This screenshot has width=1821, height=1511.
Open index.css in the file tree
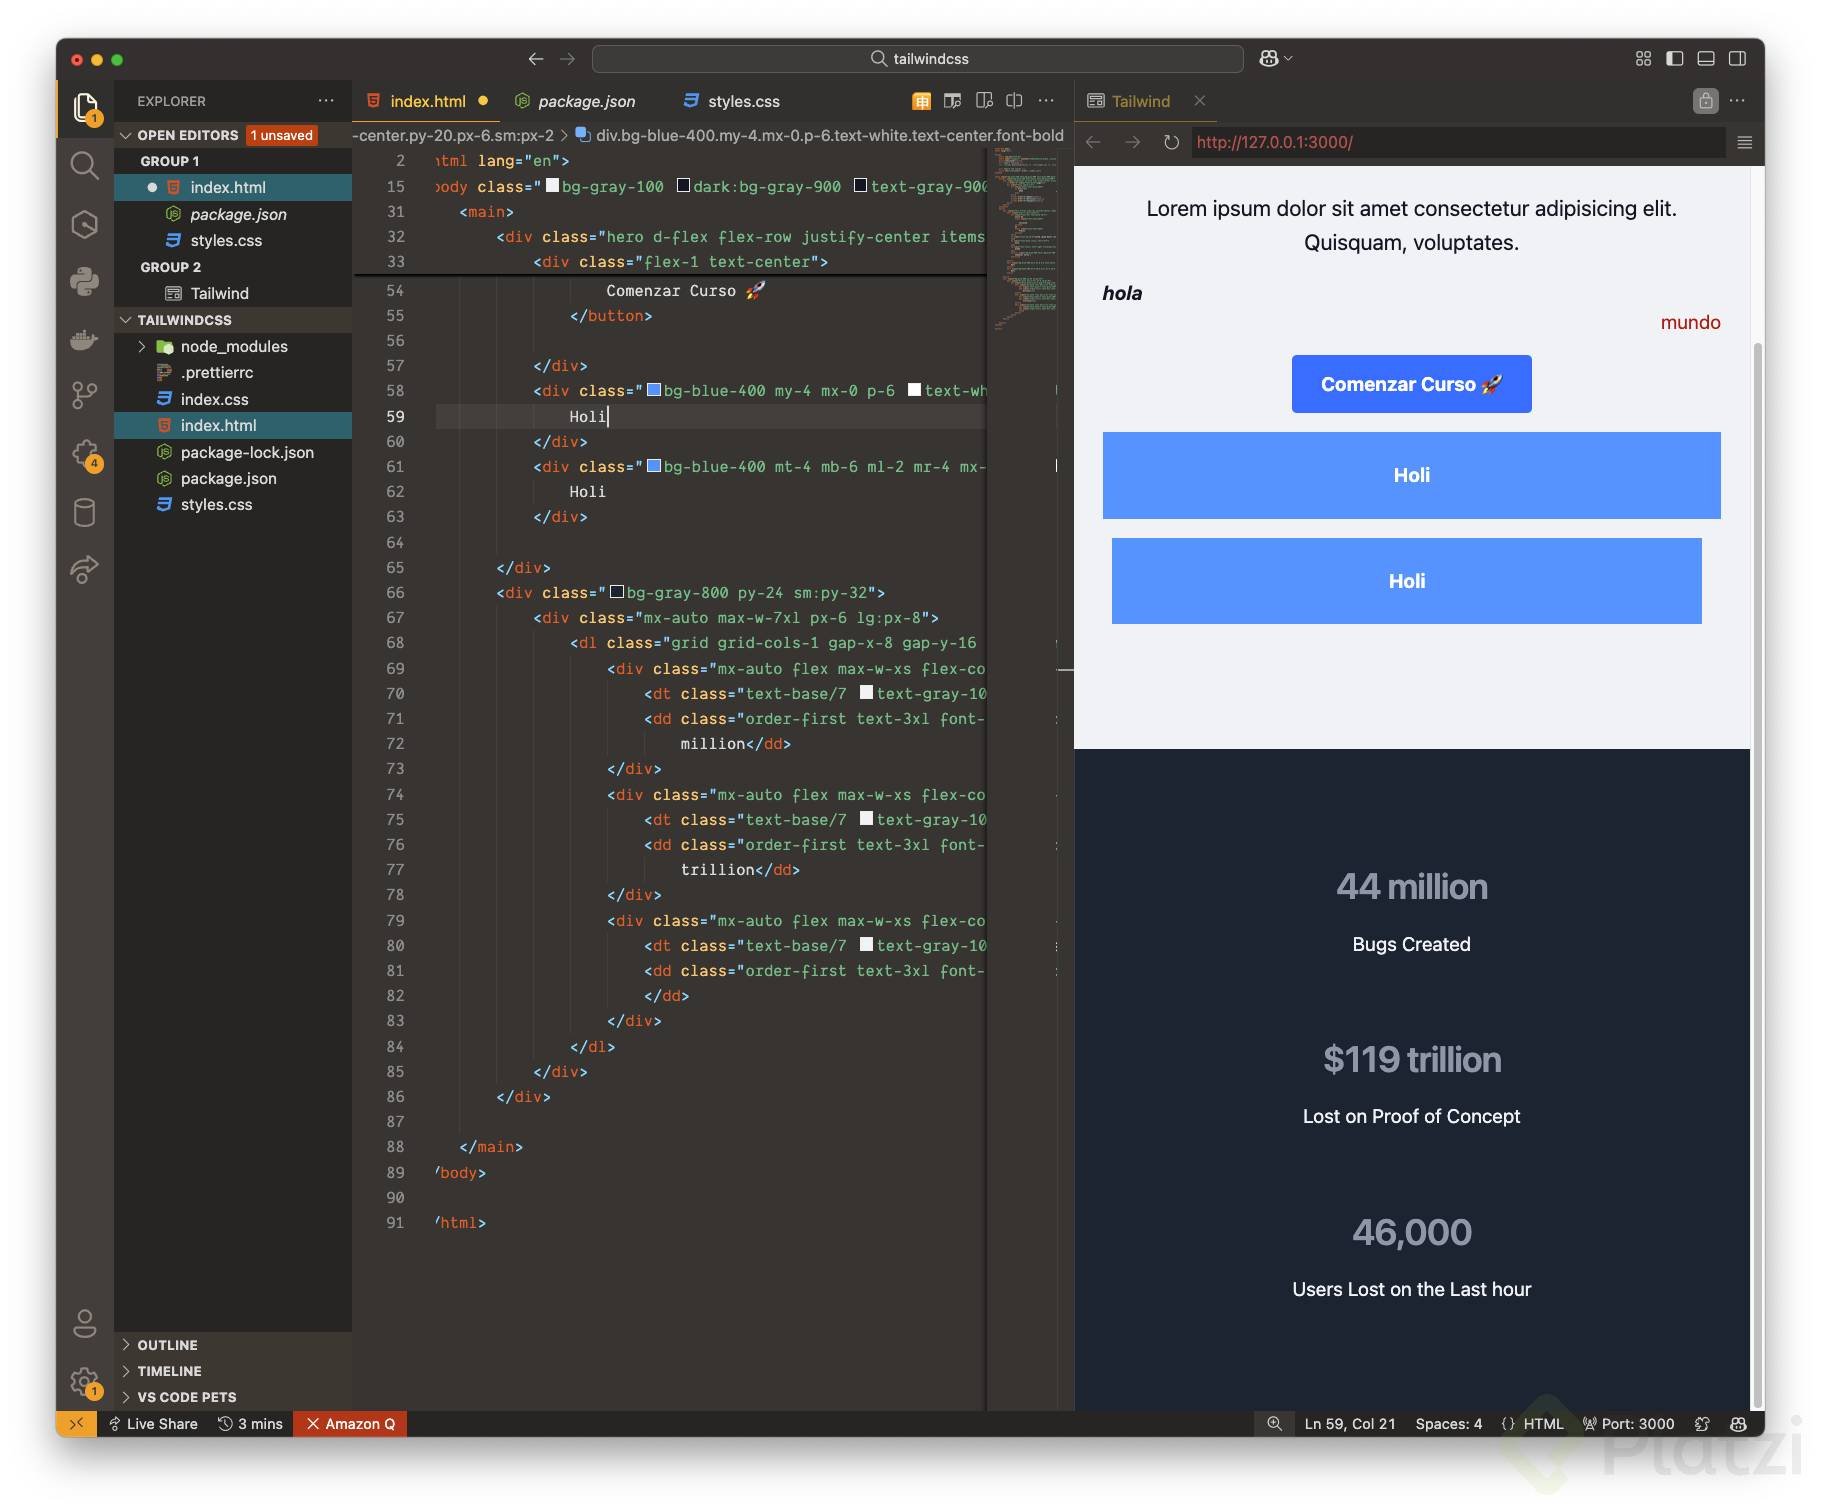(214, 399)
